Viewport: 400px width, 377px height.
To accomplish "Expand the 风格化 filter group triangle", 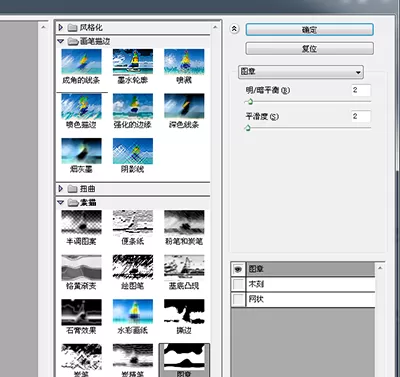I will coord(61,27).
